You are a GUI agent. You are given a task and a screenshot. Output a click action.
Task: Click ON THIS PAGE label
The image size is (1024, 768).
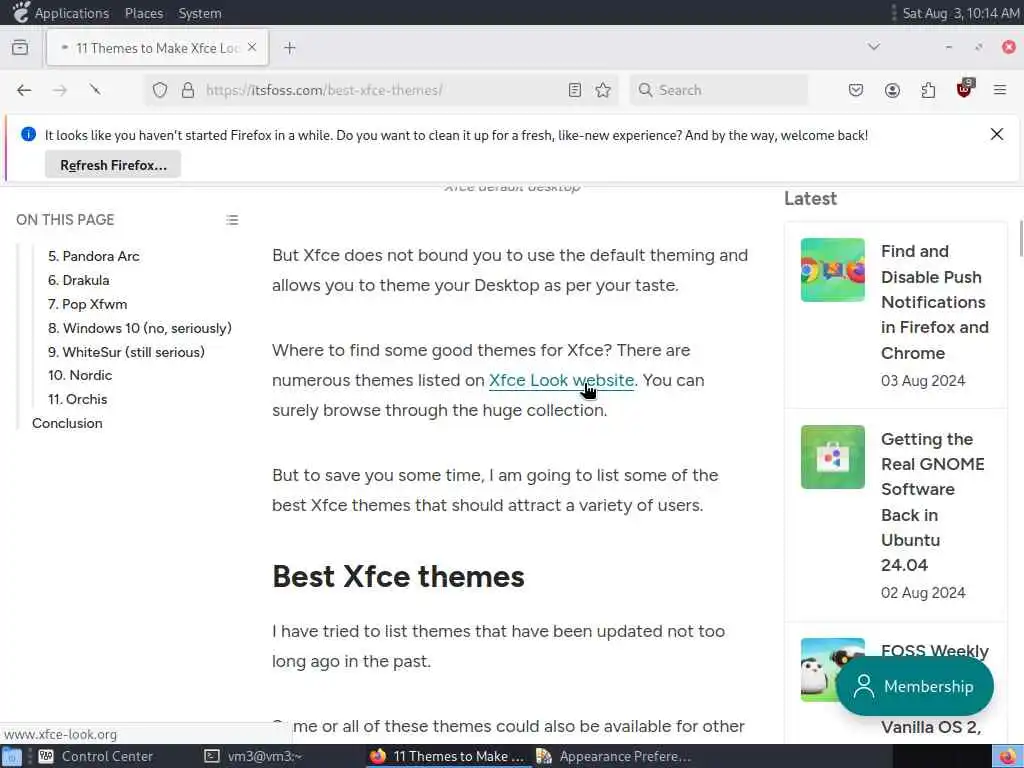[x=65, y=220]
